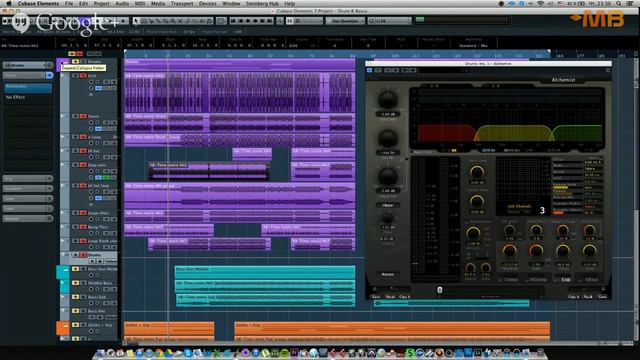Click the corner icon at Alchemist header right
The width and height of the screenshot is (640, 360).
click(x=608, y=70)
